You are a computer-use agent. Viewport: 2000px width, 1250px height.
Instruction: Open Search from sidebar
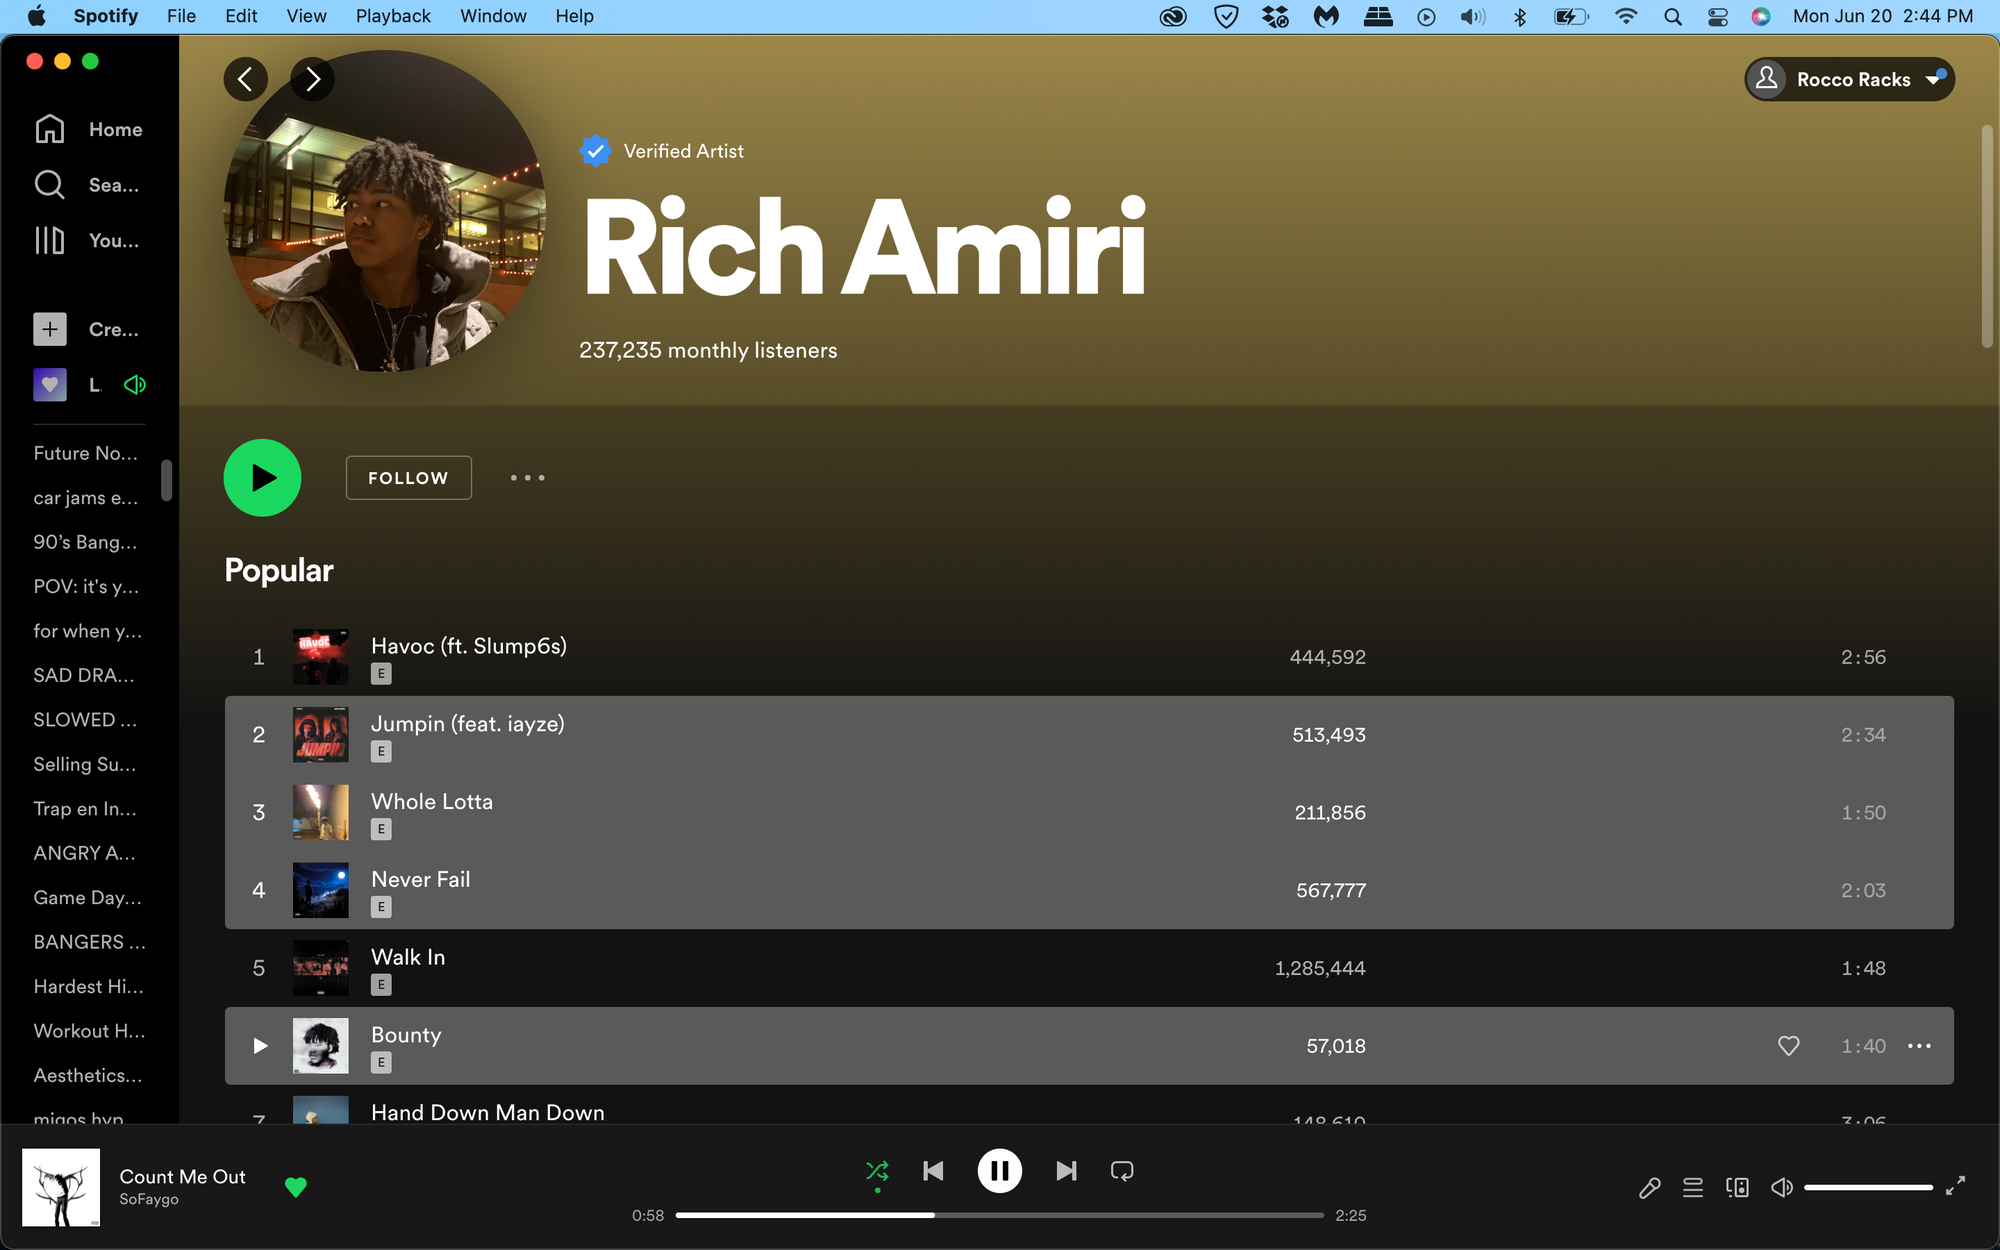(86, 185)
